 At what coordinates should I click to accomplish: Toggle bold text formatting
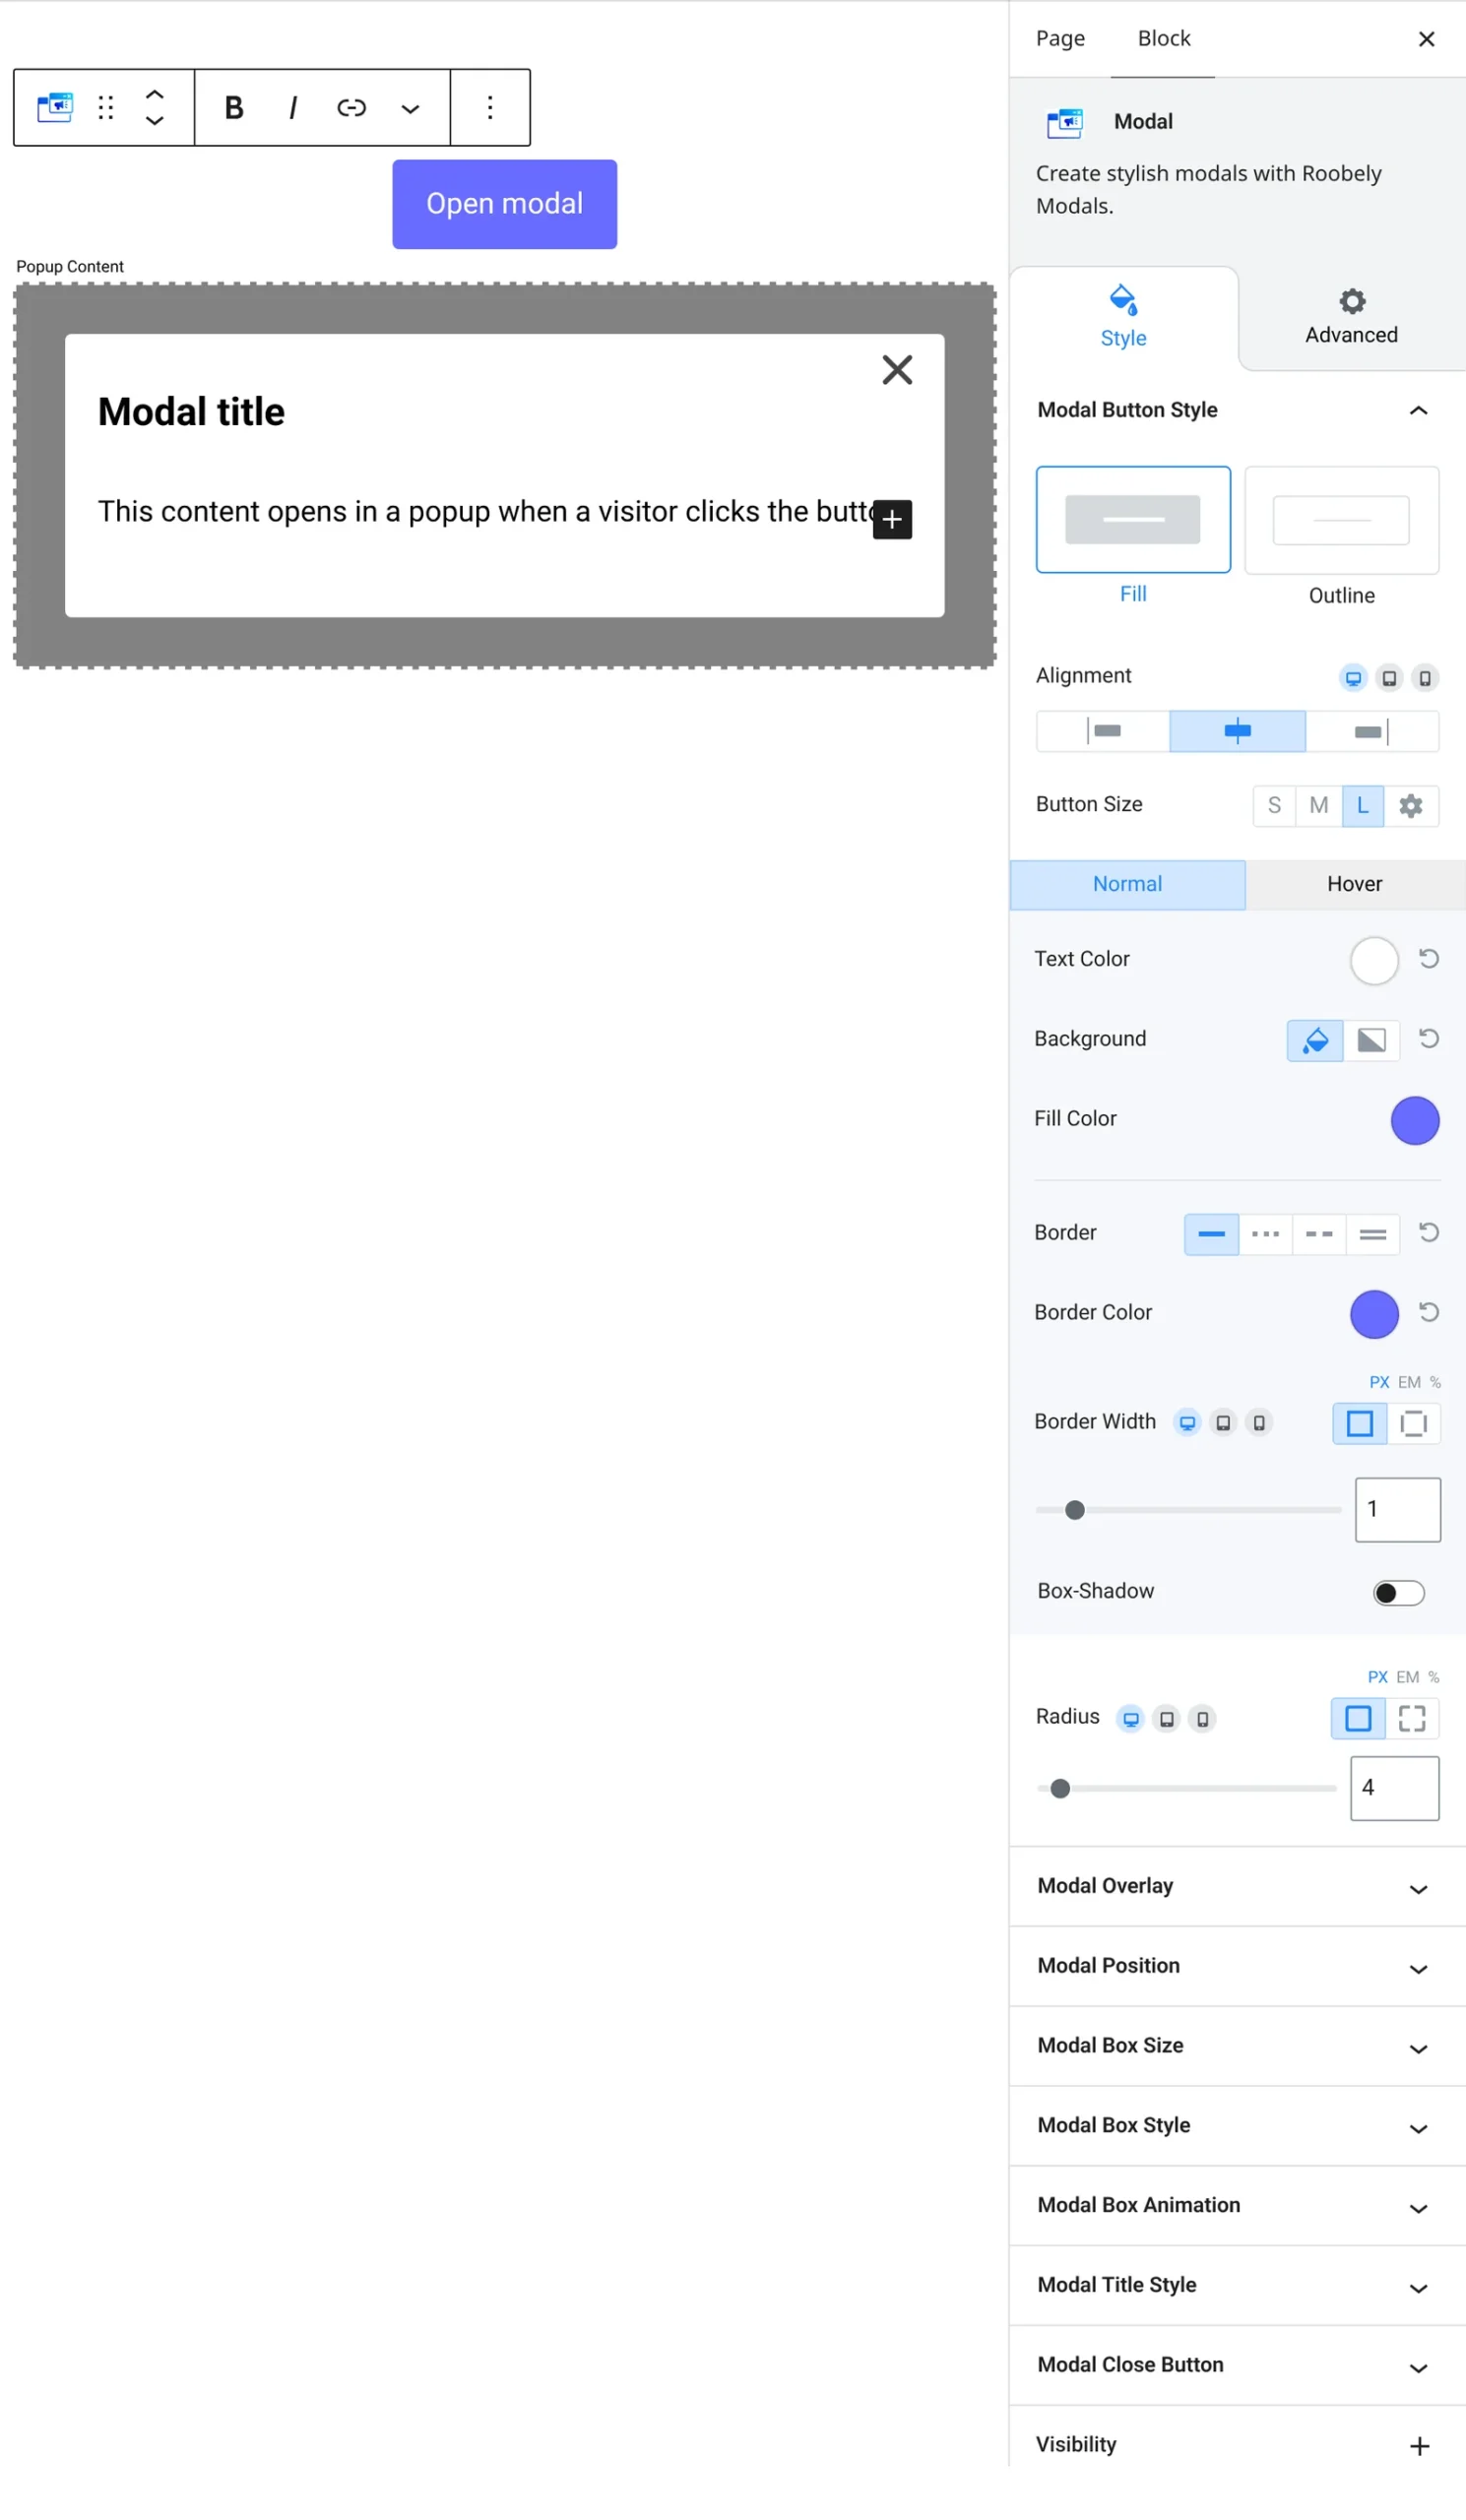click(x=234, y=107)
